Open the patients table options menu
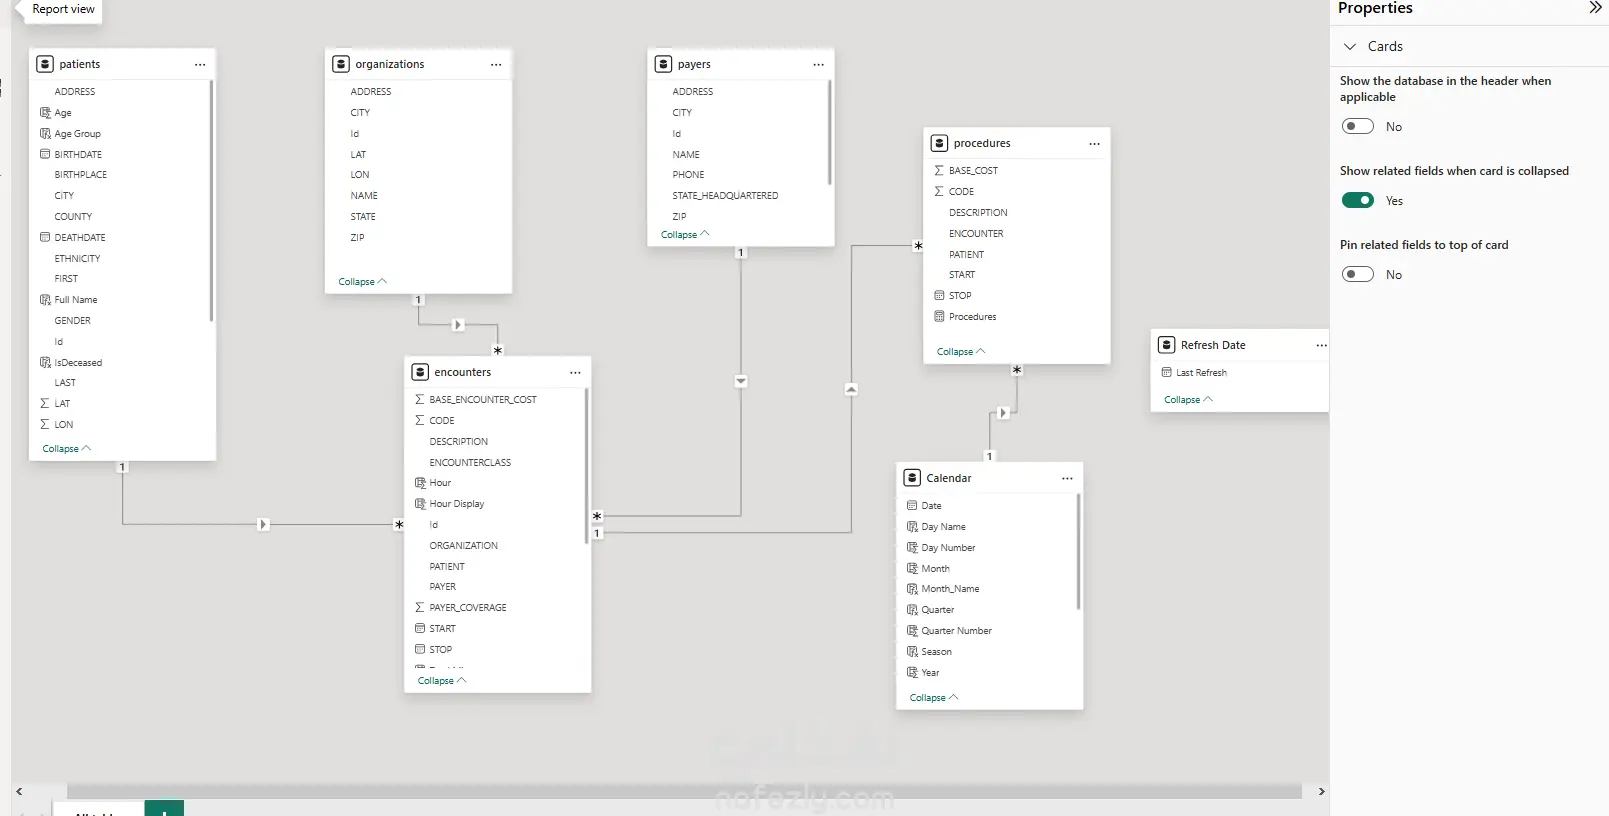The height and width of the screenshot is (816, 1609). (x=200, y=64)
